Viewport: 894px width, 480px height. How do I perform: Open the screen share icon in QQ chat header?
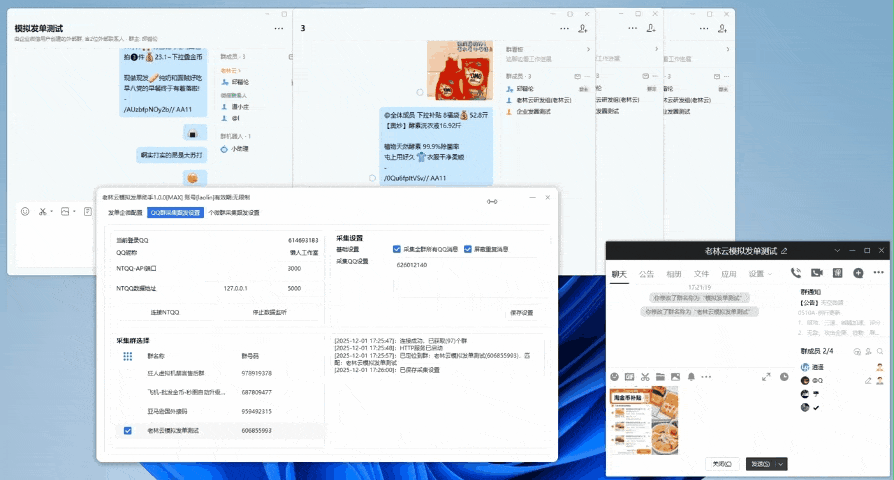(838, 273)
